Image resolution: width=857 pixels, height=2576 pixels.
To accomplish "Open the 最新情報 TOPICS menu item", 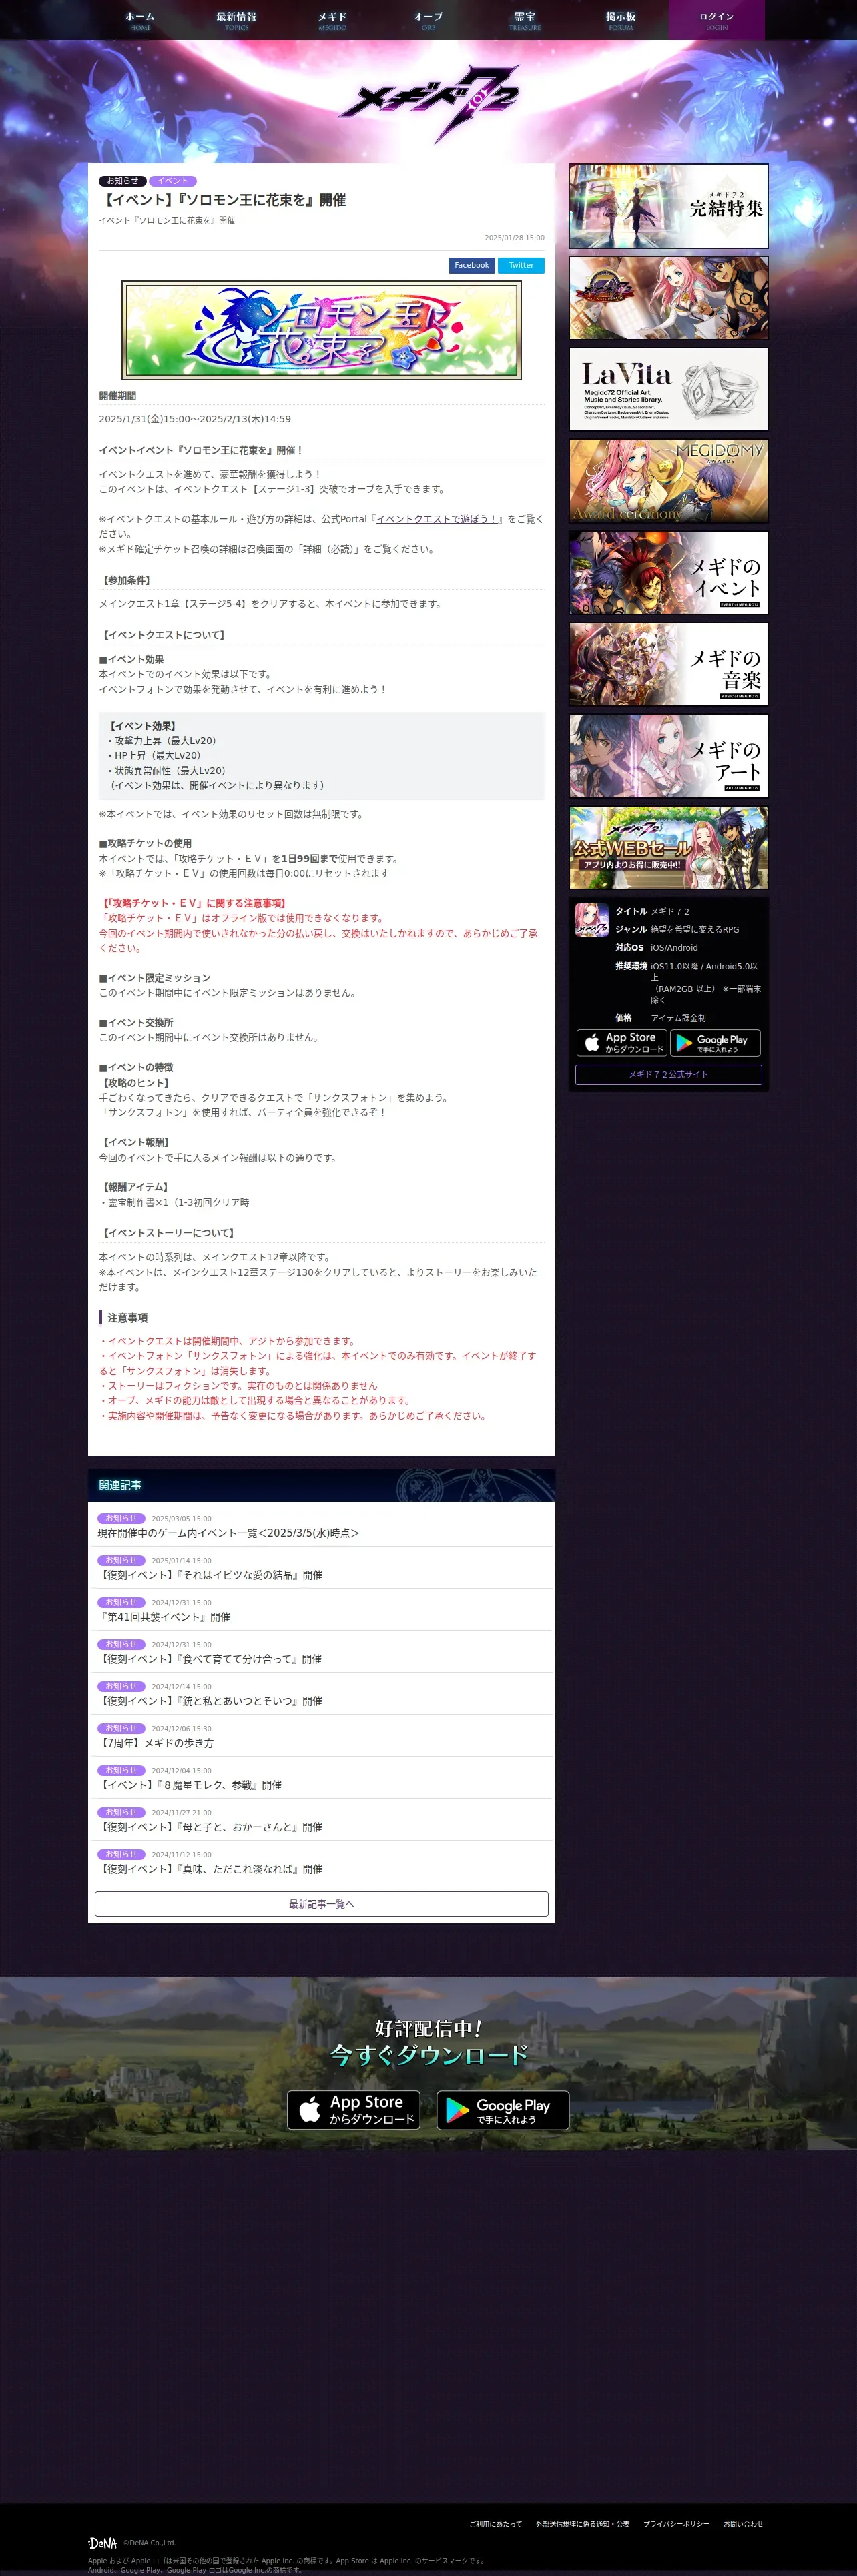I will 236,20.
